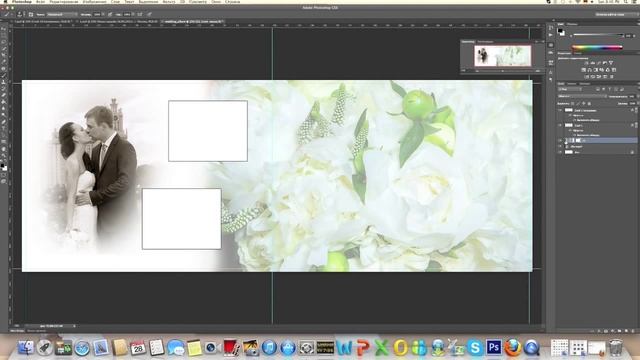The image size is (640, 360).
Task: Hide the Фон background layer
Action: (560, 152)
